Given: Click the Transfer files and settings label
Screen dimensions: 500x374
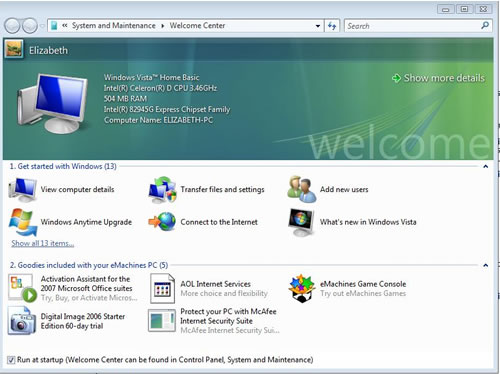Looking at the screenshot, I should point(222,189).
